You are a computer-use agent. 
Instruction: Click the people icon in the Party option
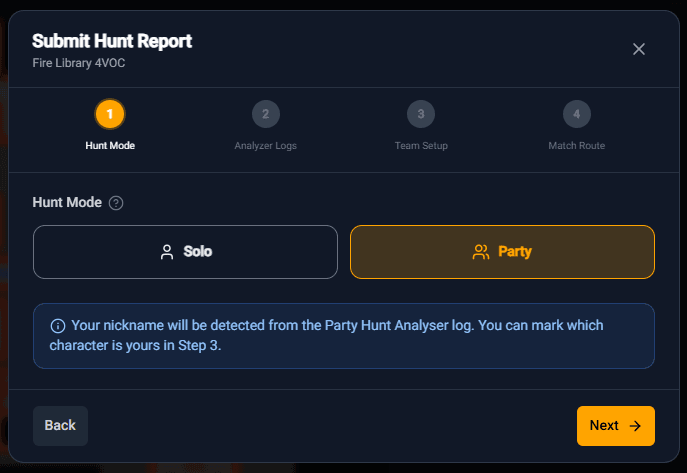pos(481,252)
